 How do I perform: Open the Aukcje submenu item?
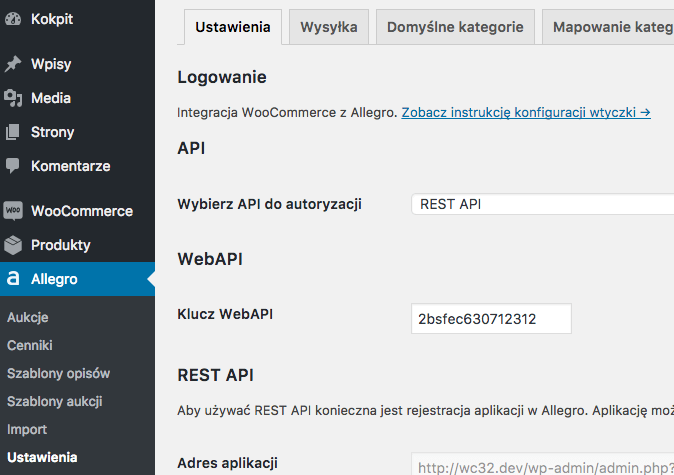(x=28, y=317)
